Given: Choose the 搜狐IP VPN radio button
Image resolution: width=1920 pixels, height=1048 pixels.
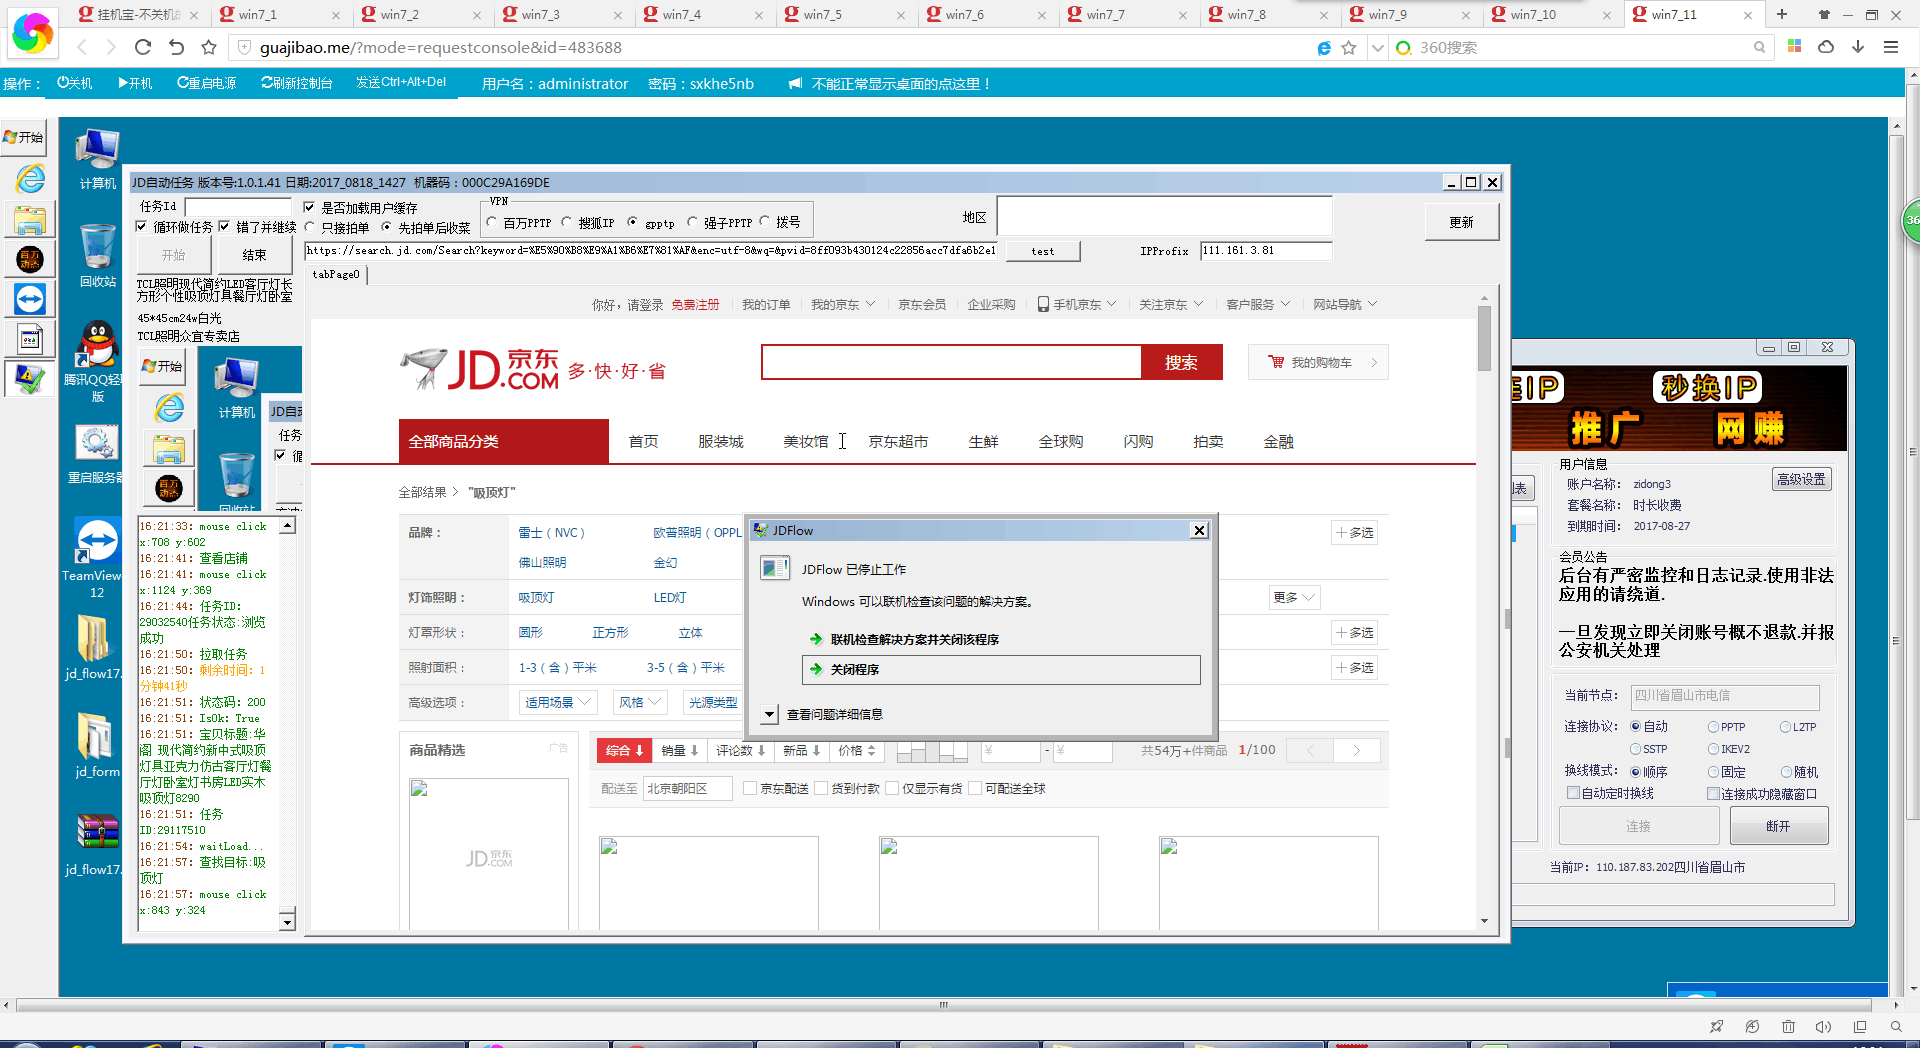Looking at the screenshot, I should pyautogui.click(x=567, y=222).
